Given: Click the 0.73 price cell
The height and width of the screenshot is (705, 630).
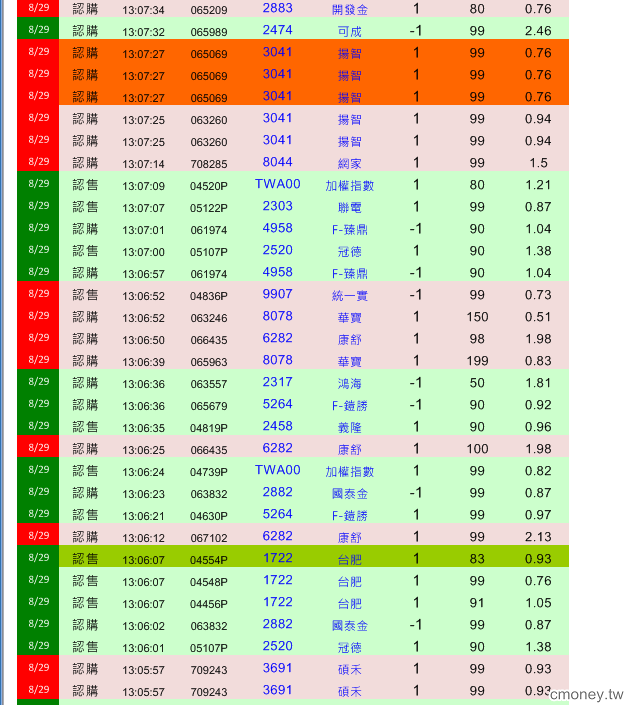Looking at the screenshot, I should (538, 295).
